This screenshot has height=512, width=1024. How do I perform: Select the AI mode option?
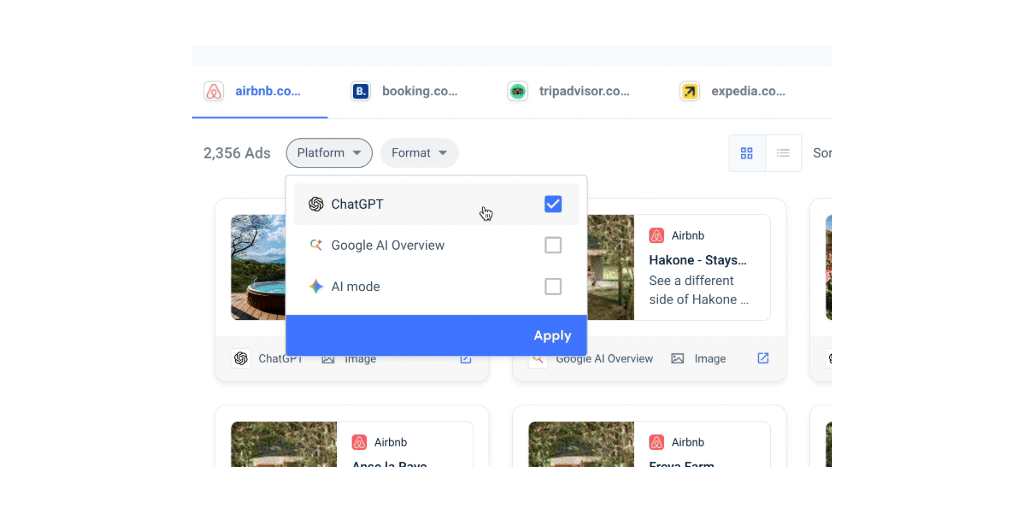[x=436, y=287]
